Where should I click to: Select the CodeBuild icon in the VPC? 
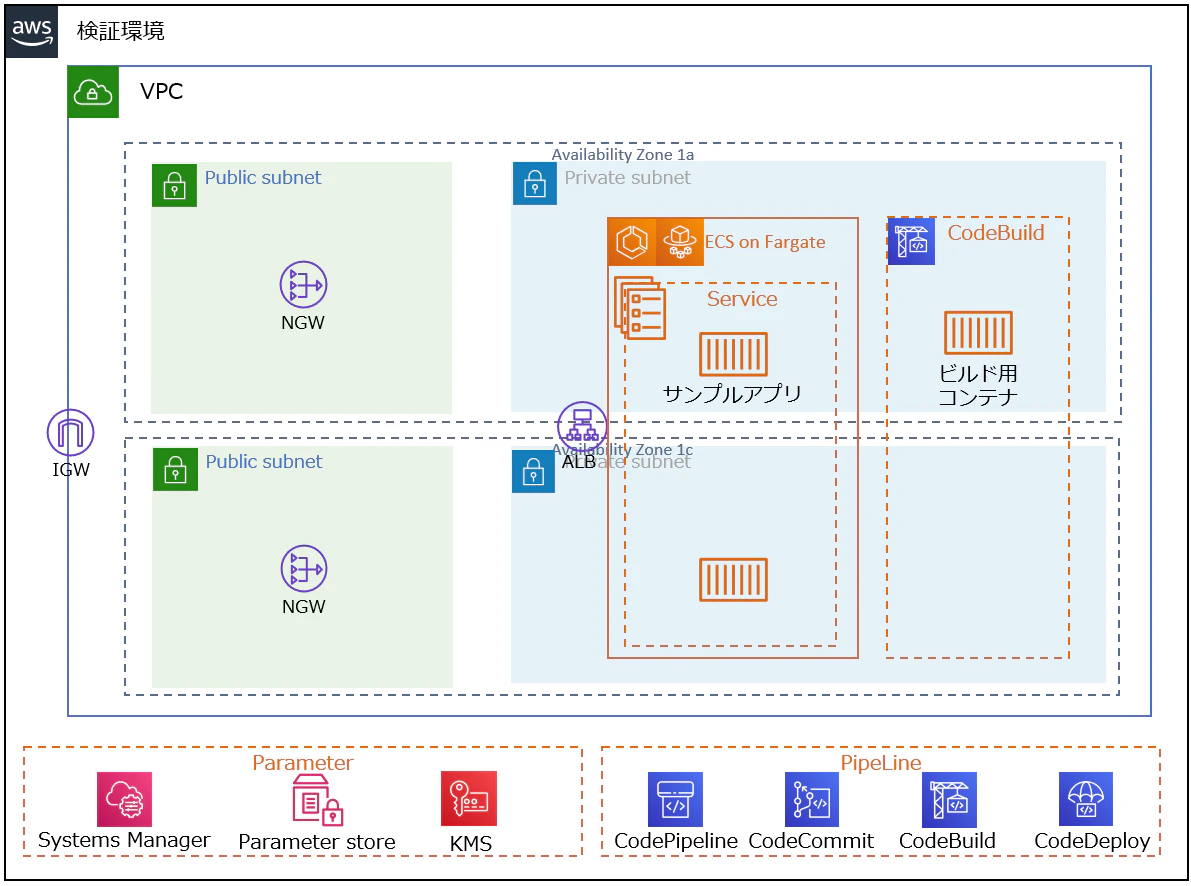pos(911,242)
